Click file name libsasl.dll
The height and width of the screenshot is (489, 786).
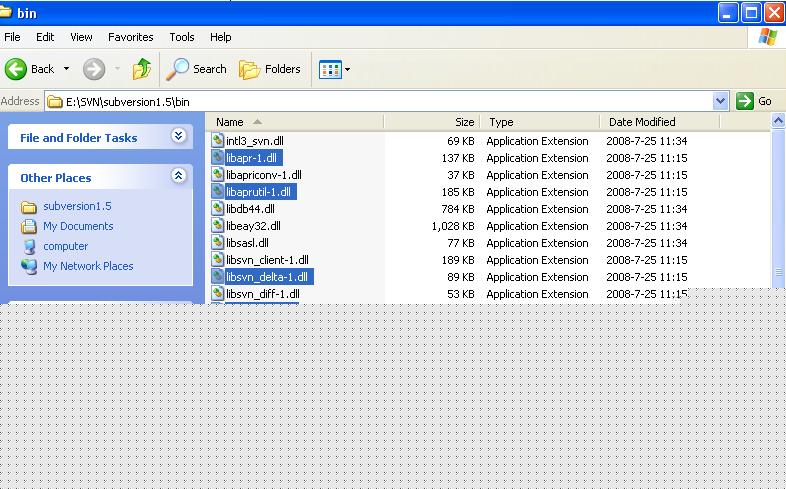(247, 243)
